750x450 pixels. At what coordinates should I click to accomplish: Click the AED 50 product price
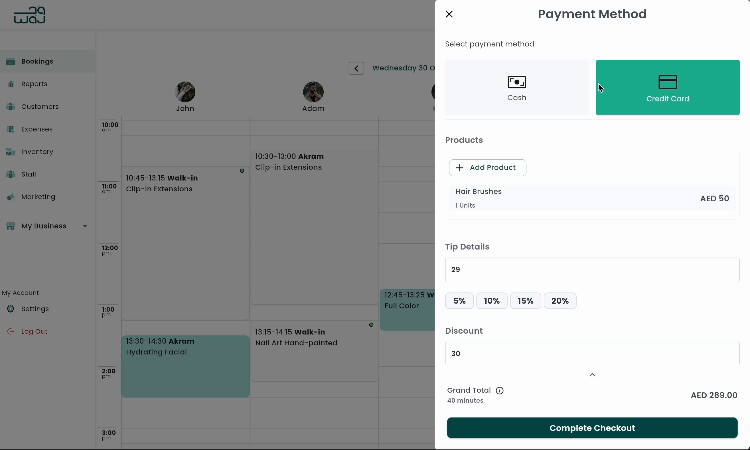click(715, 198)
